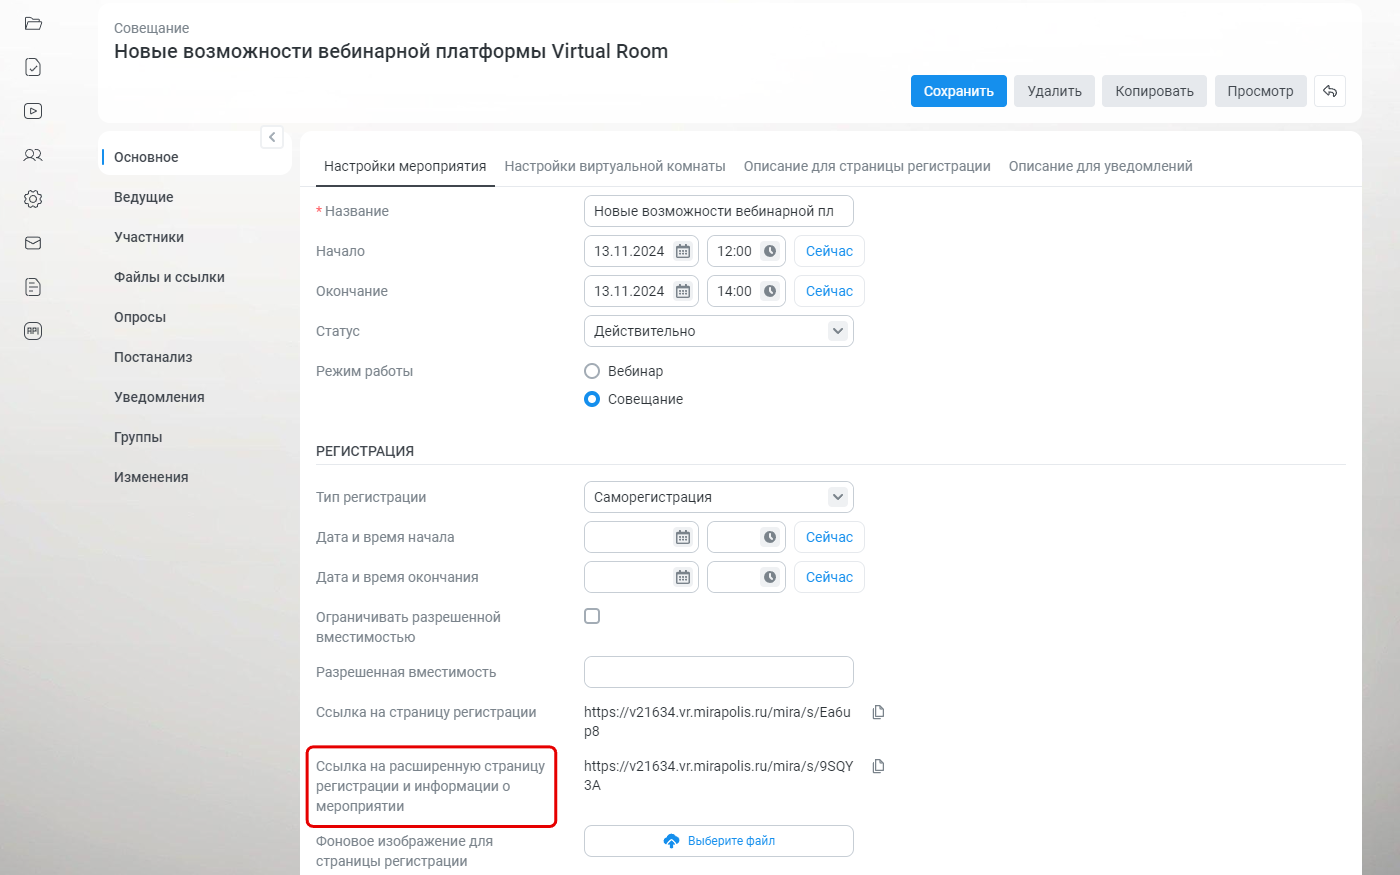Open the mail envelope icon in sidebar
Image resolution: width=1400 pixels, height=875 pixels.
coord(33,243)
